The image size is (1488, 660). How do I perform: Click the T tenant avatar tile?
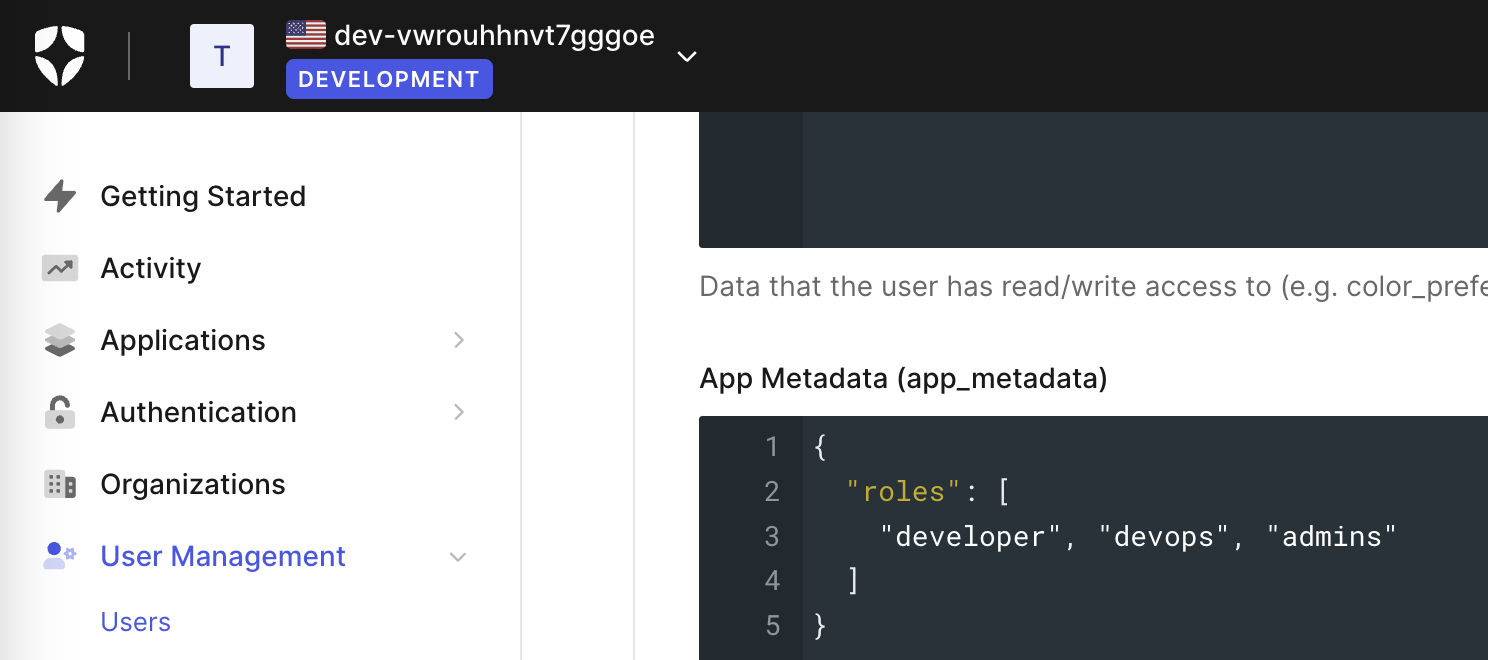222,56
